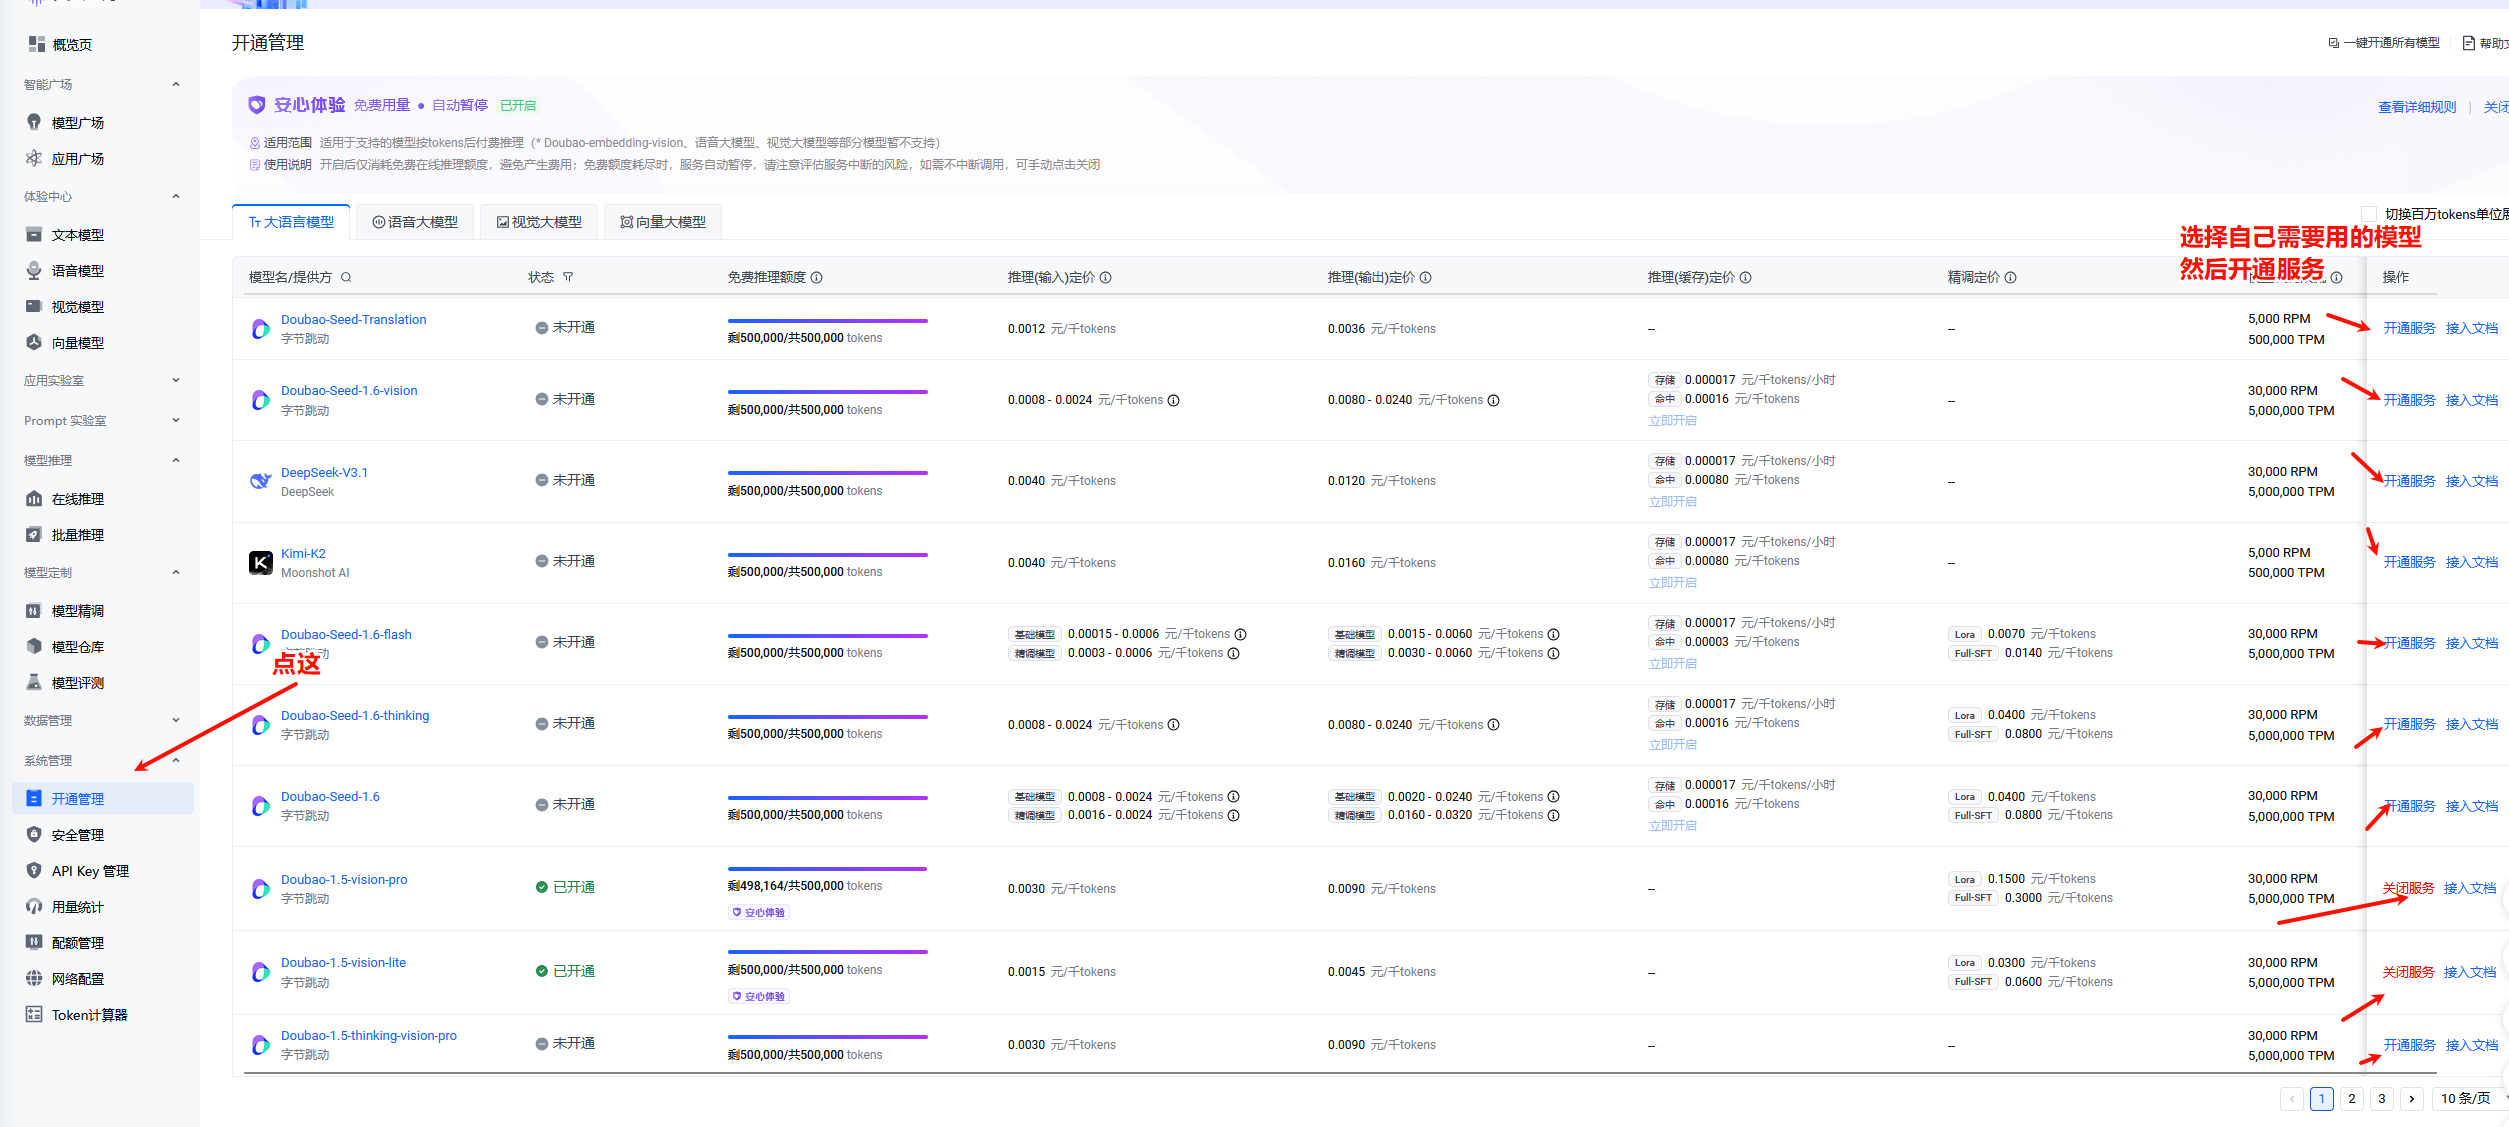Go to page 3 of the table
The height and width of the screenshot is (1127, 2509).
2382,1099
